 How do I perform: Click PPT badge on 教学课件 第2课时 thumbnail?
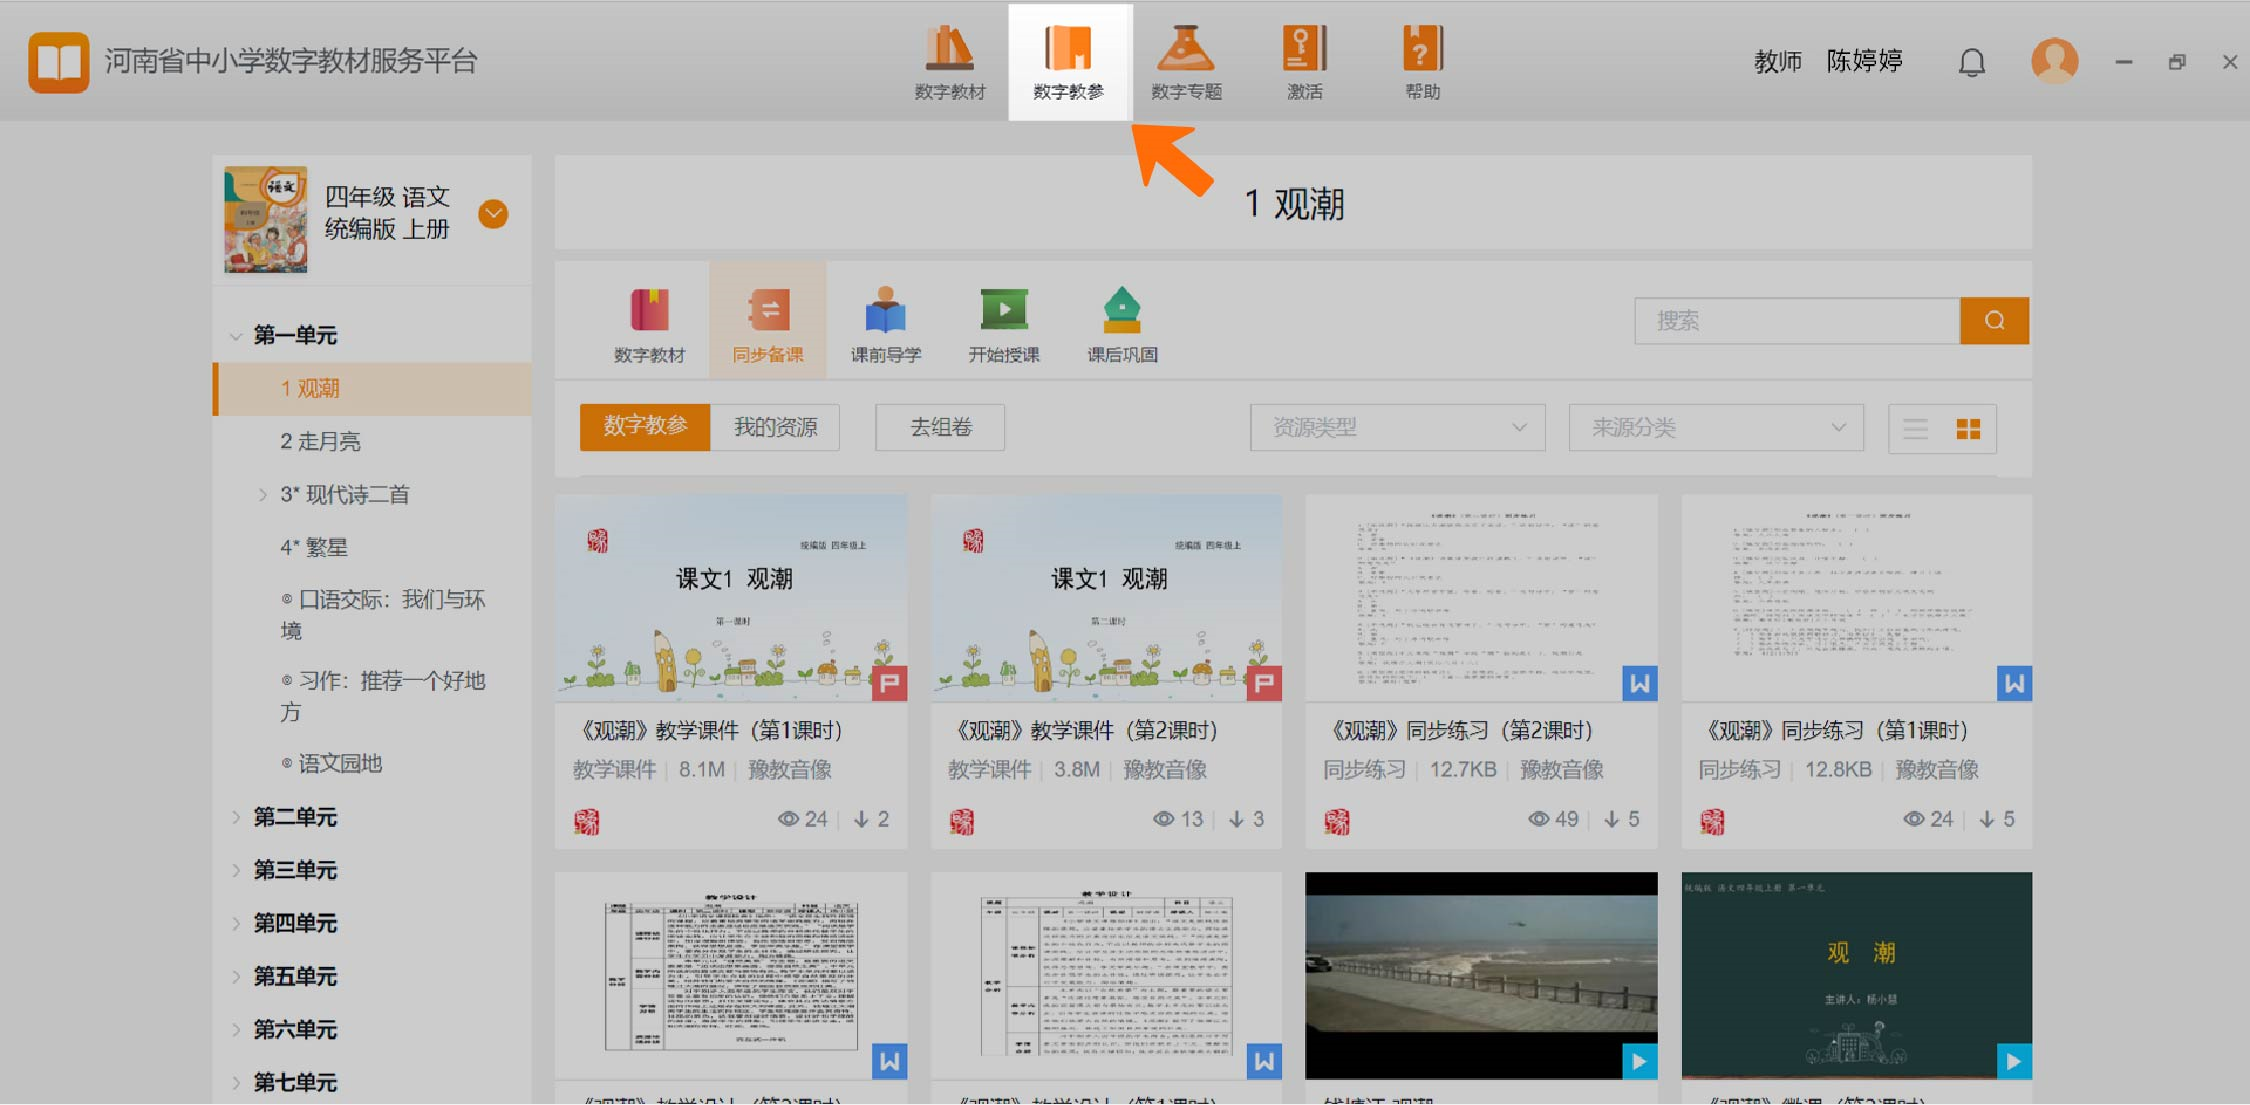pyautogui.click(x=1264, y=683)
